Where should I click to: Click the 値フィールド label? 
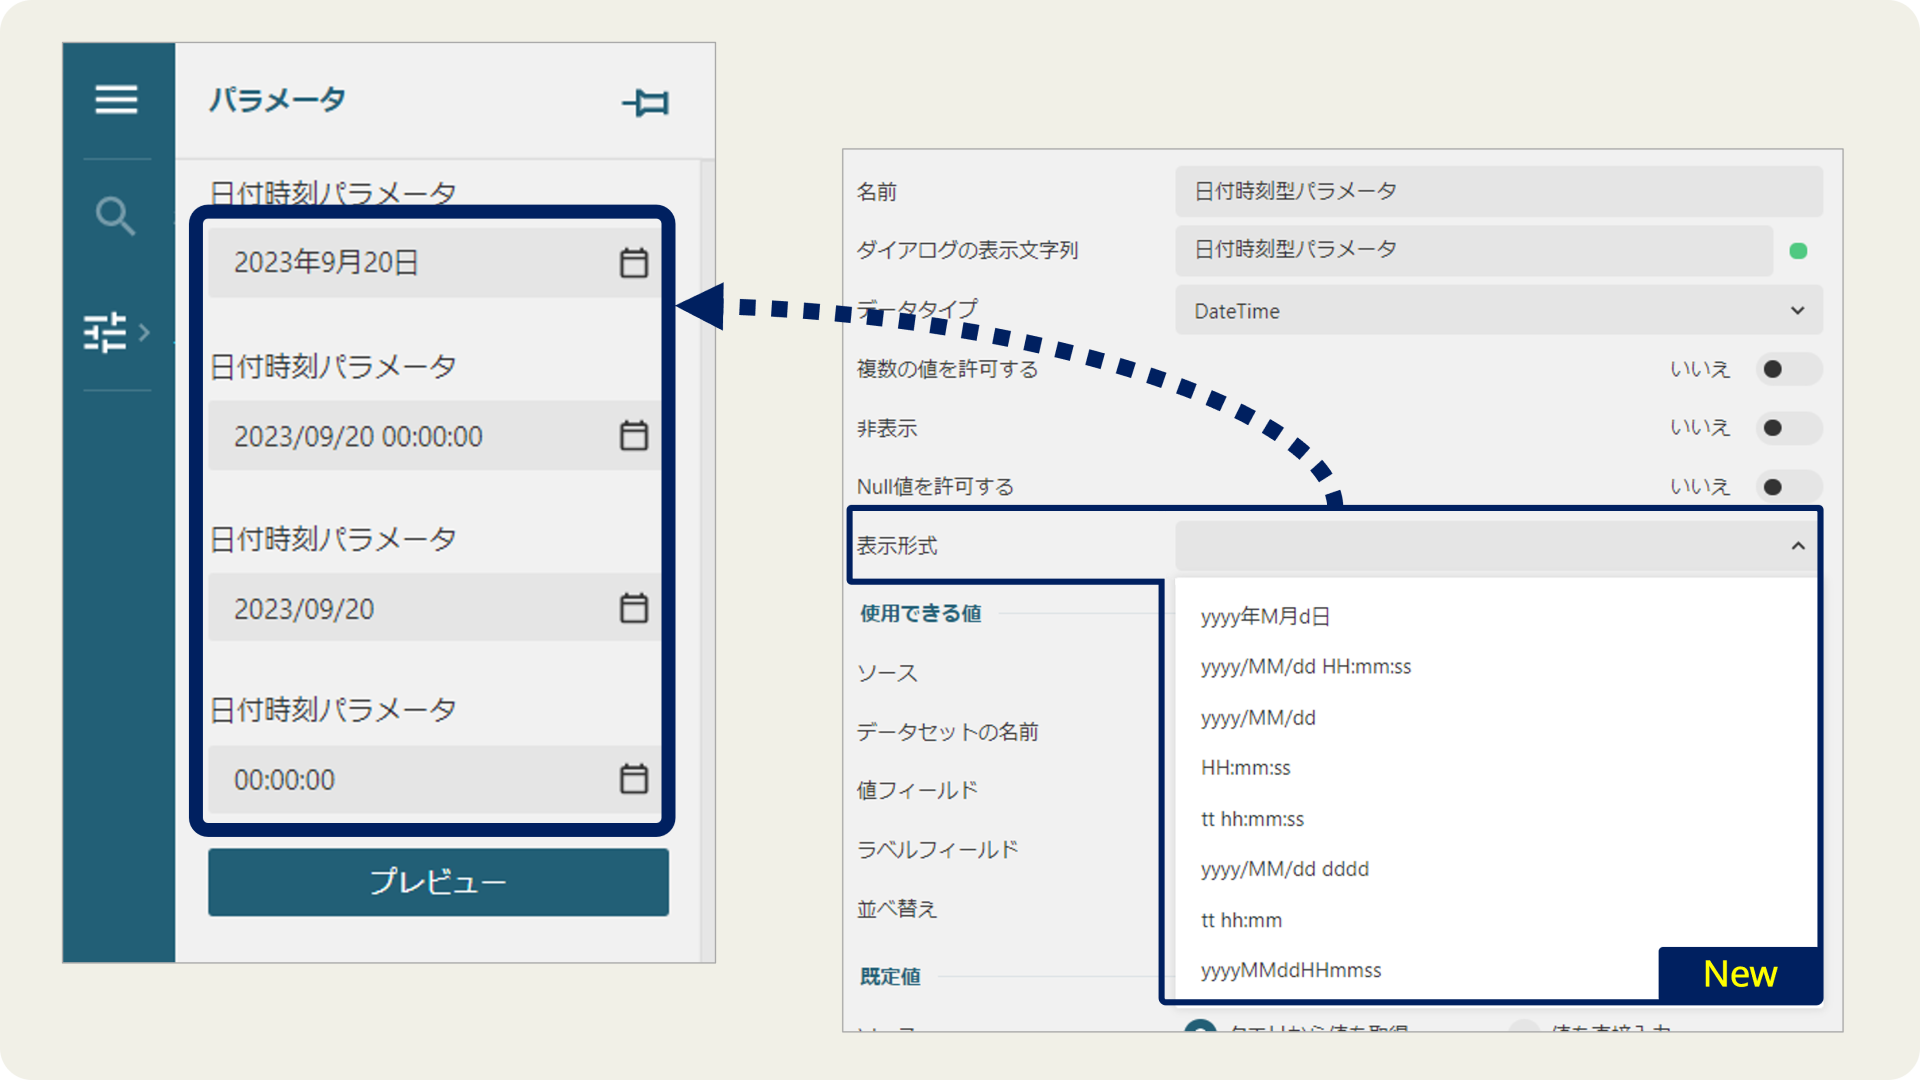(x=917, y=790)
